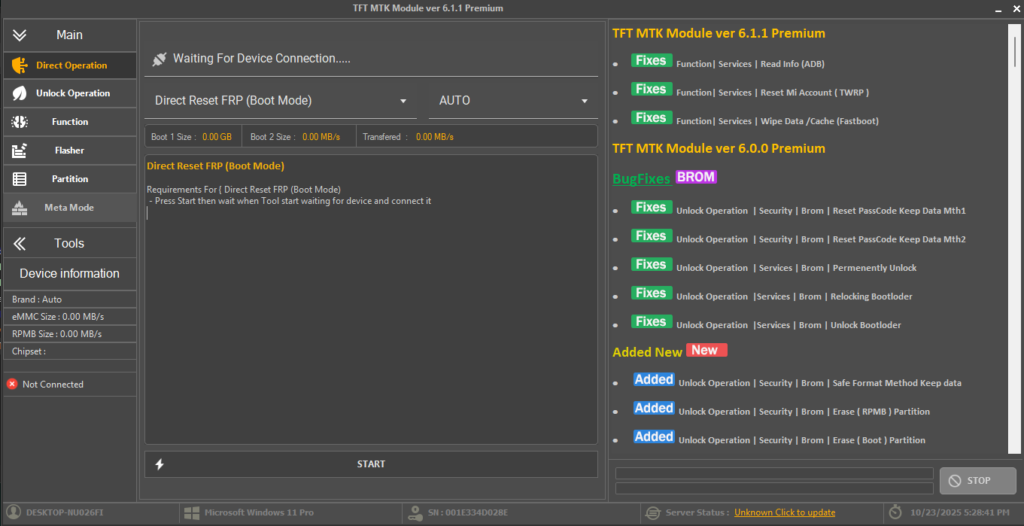Image resolution: width=1024 pixels, height=526 pixels.
Task: Click Fixes badge for Reset PassCode Mth2
Action: [651, 236]
